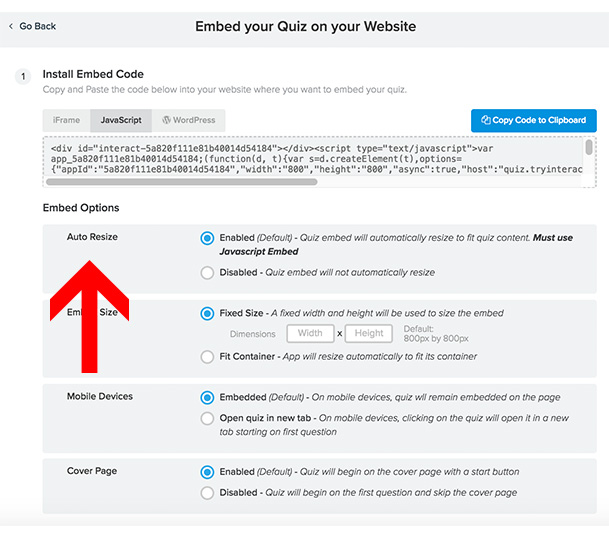Viewport: 609px width, 538px height.
Task: Choose Fixed Size embed option
Action: point(207,313)
